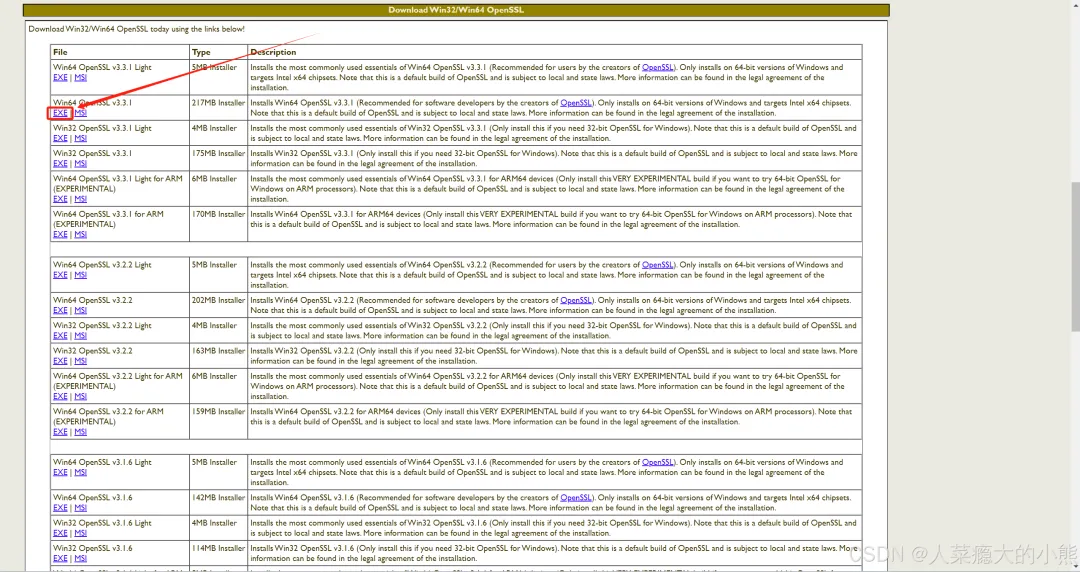The height and width of the screenshot is (572, 1080).
Task: Download the Win64 OpenSSL v3.2.2 Light EXE
Action: pyautogui.click(x=60, y=275)
